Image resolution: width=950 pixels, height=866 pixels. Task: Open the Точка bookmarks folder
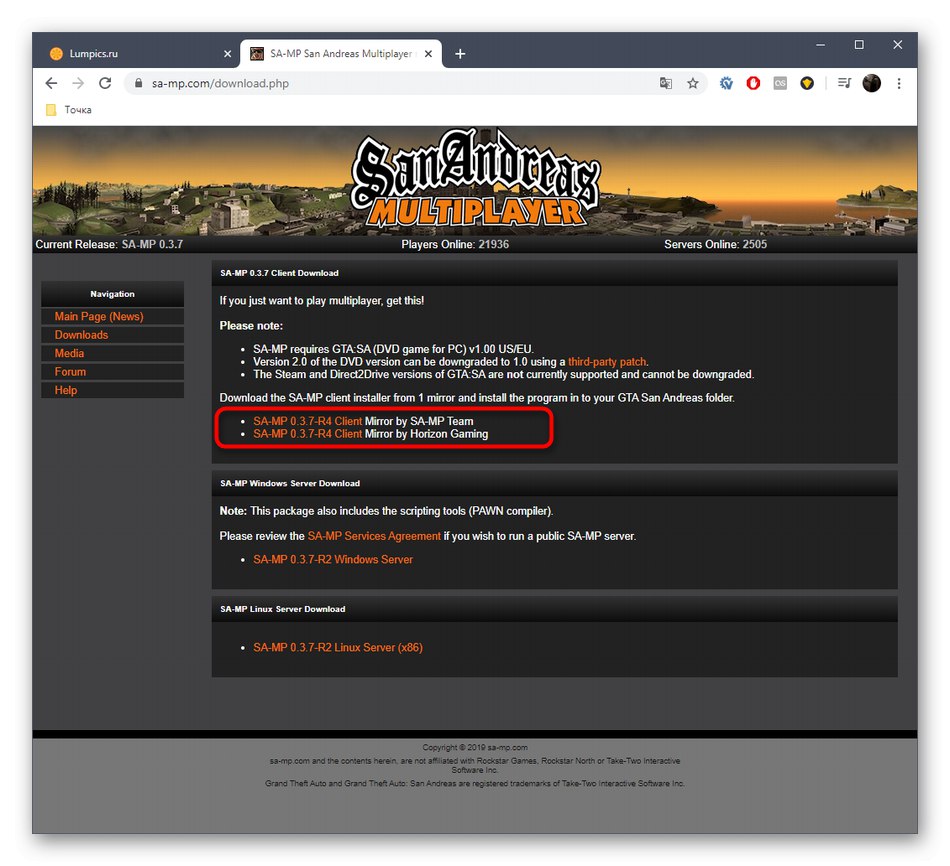(68, 110)
